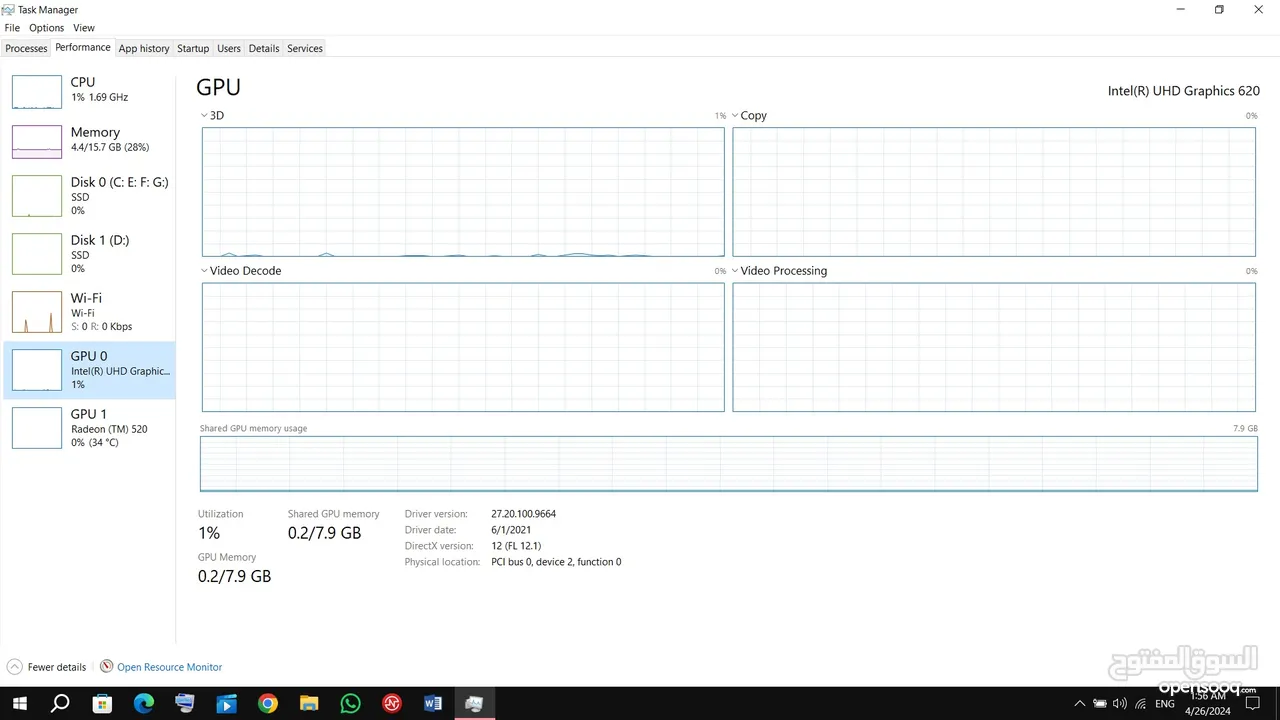Open the File menu
The height and width of the screenshot is (720, 1280).
tap(12, 28)
